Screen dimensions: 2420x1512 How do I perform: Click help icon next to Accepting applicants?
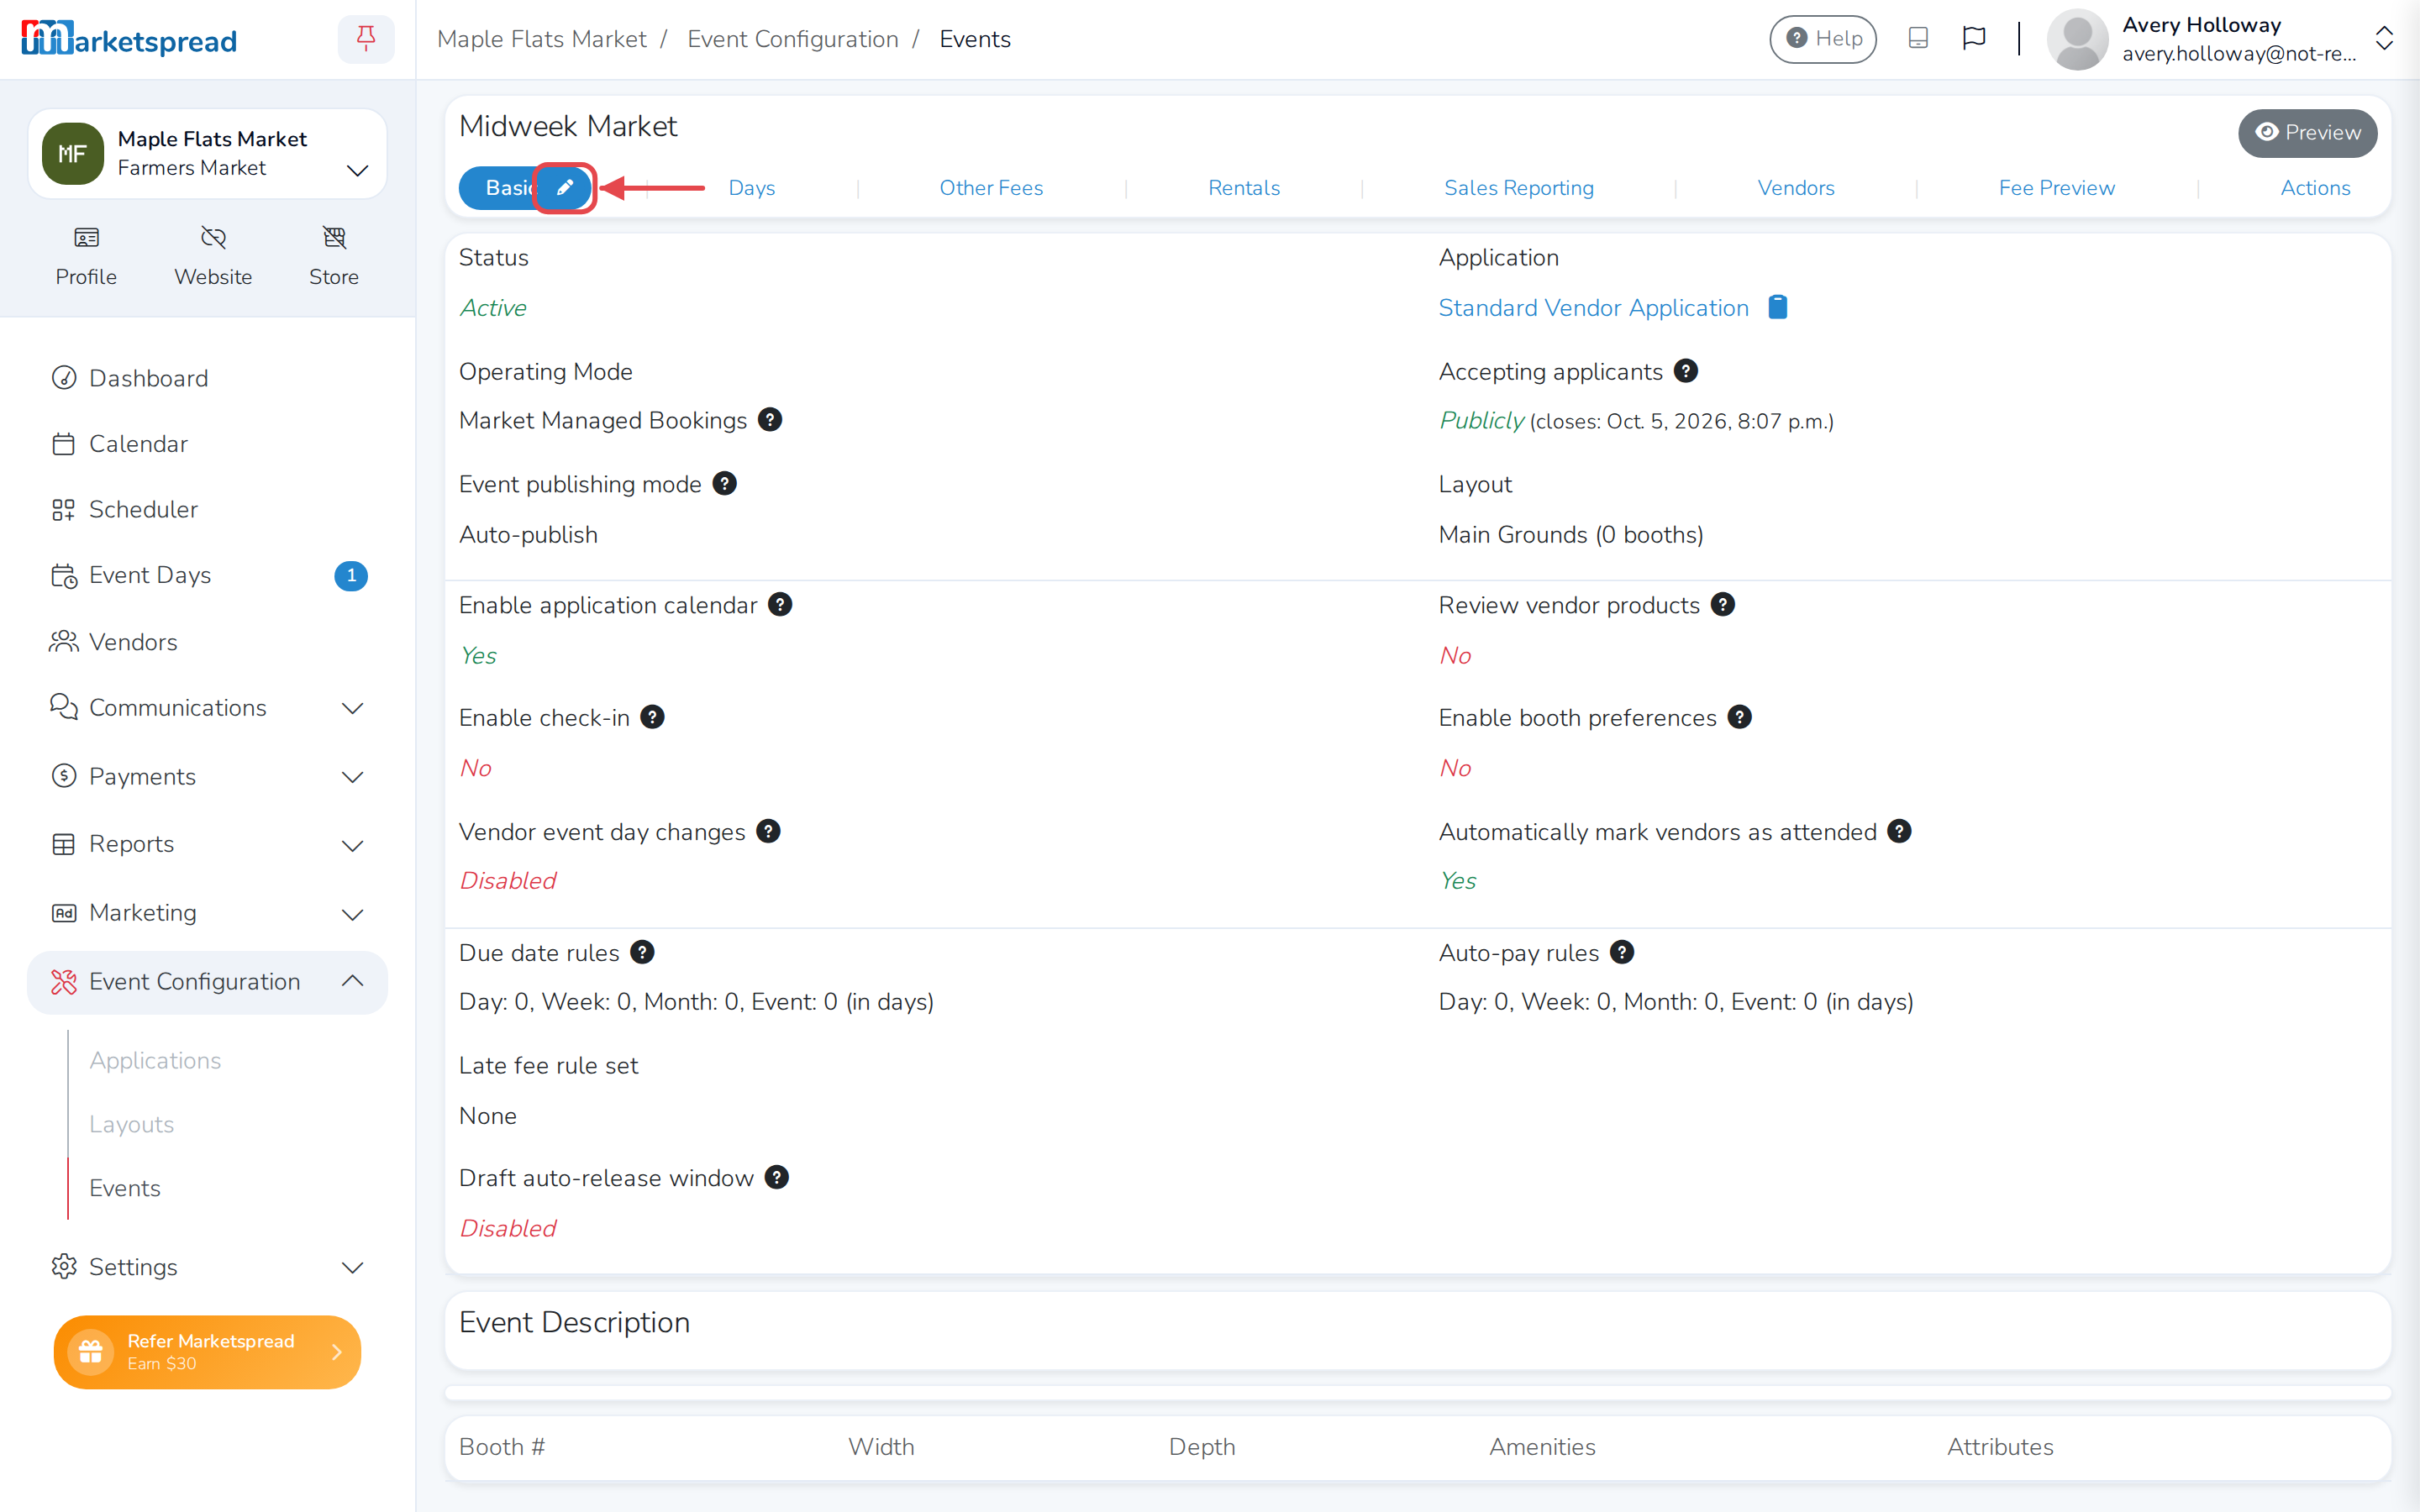coord(1686,371)
